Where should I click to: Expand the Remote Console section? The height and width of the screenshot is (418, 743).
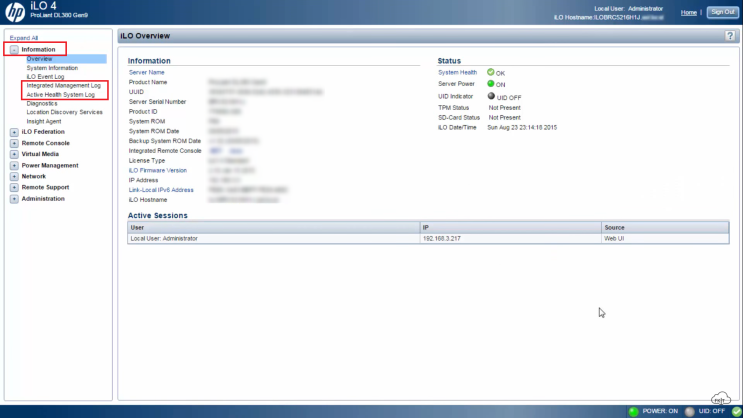coord(14,143)
